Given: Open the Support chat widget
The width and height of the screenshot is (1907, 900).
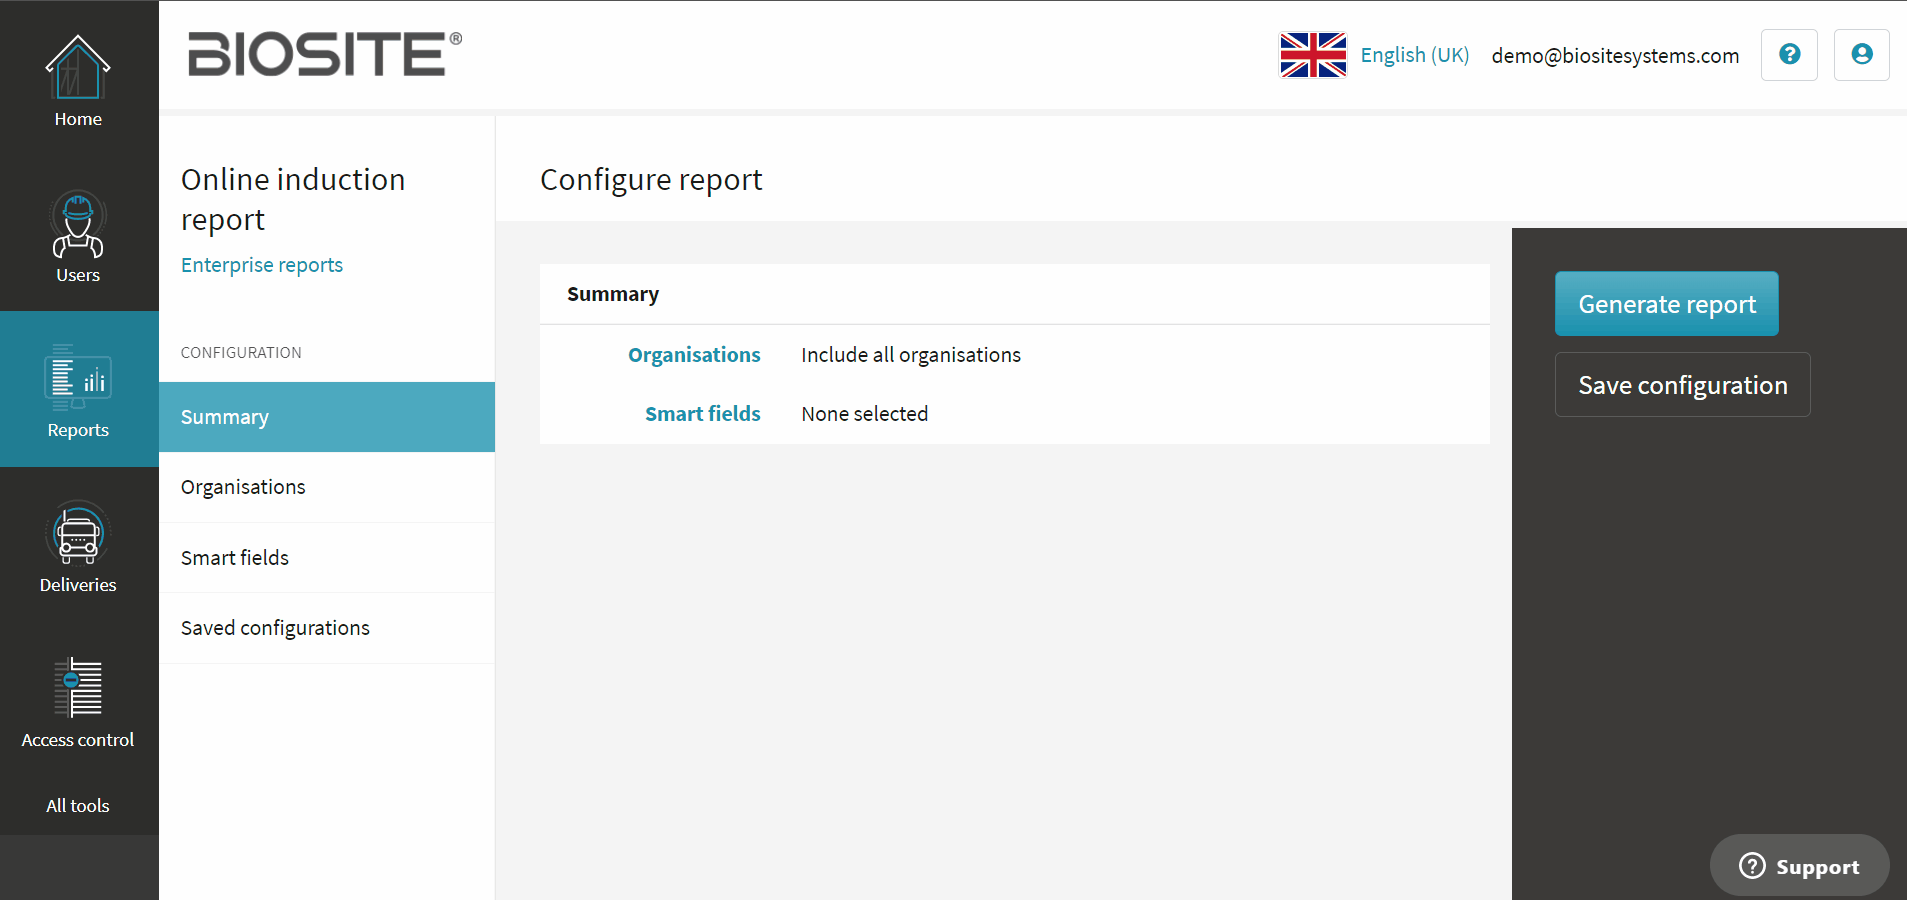Looking at the screenshot, I should 1799,866.
